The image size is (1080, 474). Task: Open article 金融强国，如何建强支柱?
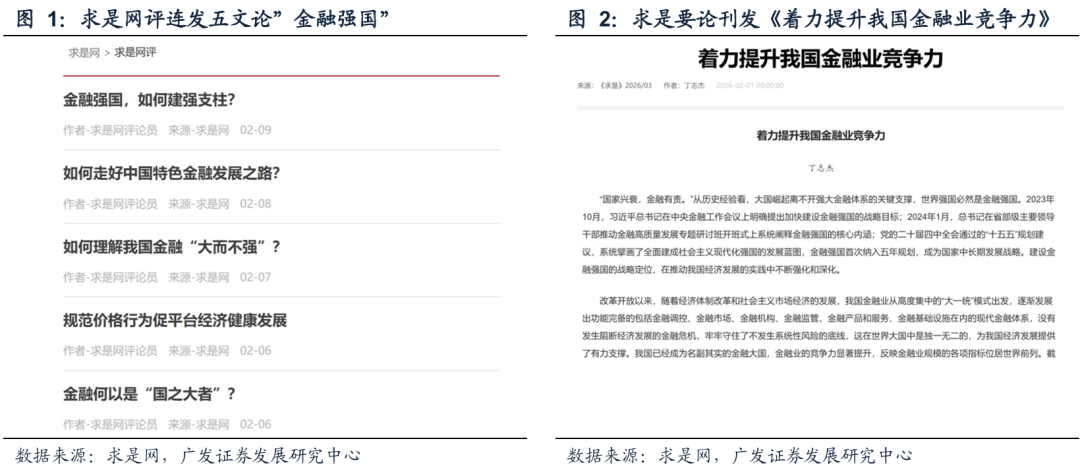coord(149,100)
